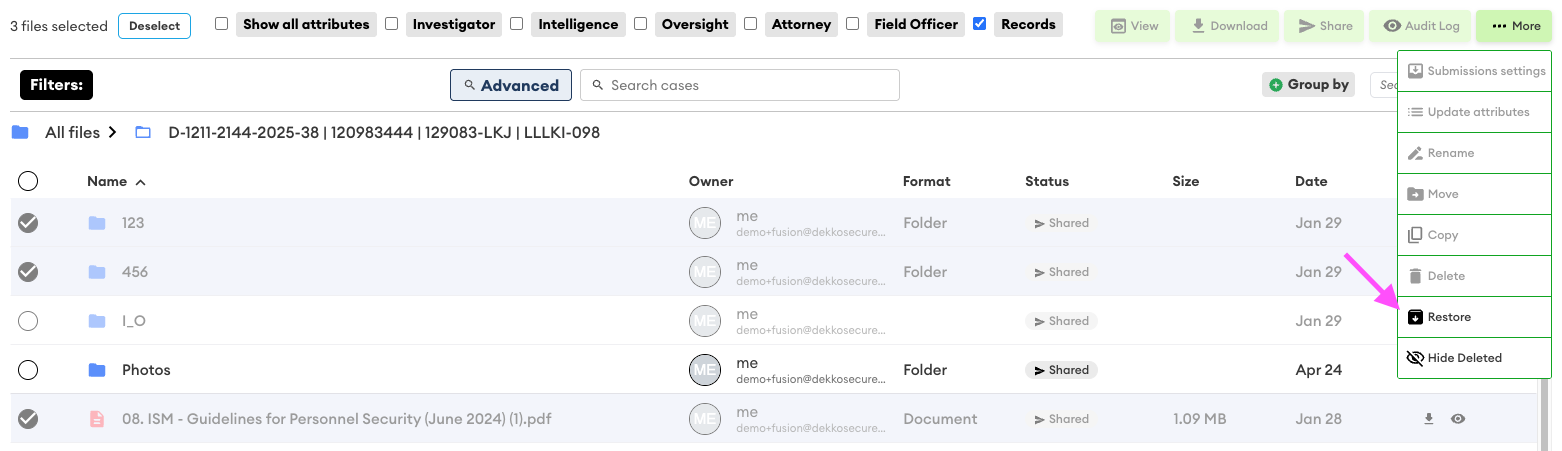Screen dimensions: 1562x451
Task: Select Hide Deleted from More menu
Action: coord(1474,358)
